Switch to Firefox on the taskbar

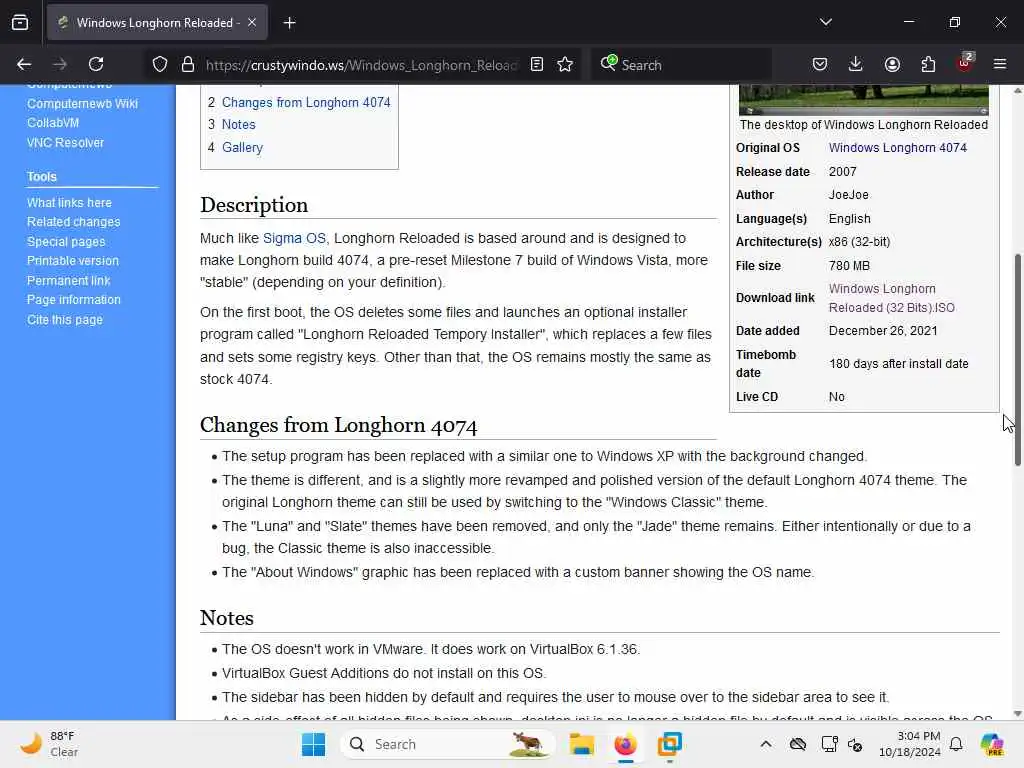click(625, 744)
